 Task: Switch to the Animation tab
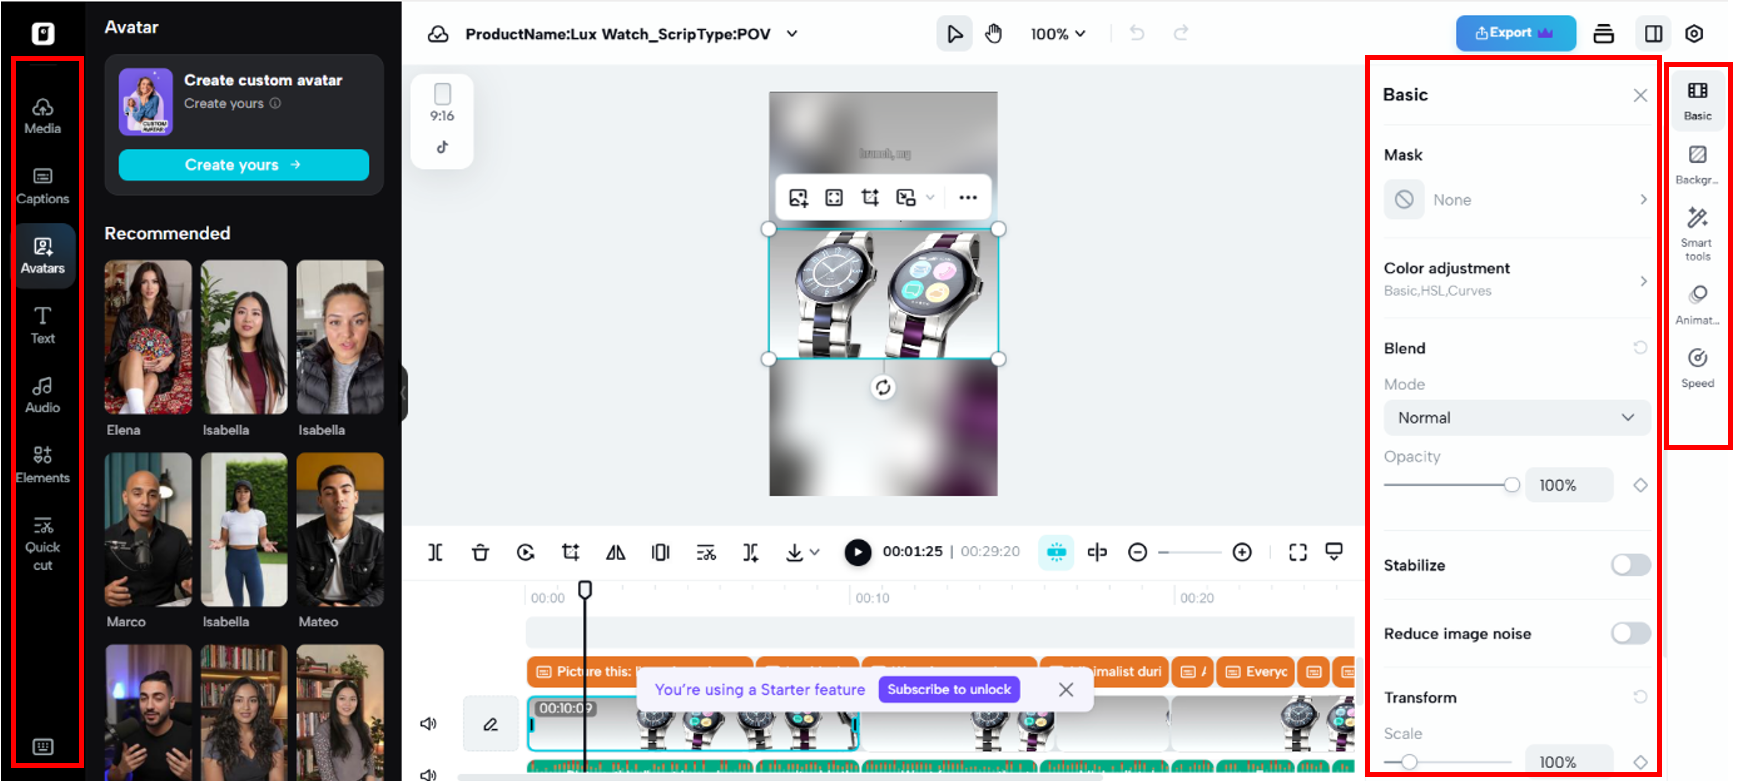[x=1698, y=305]
